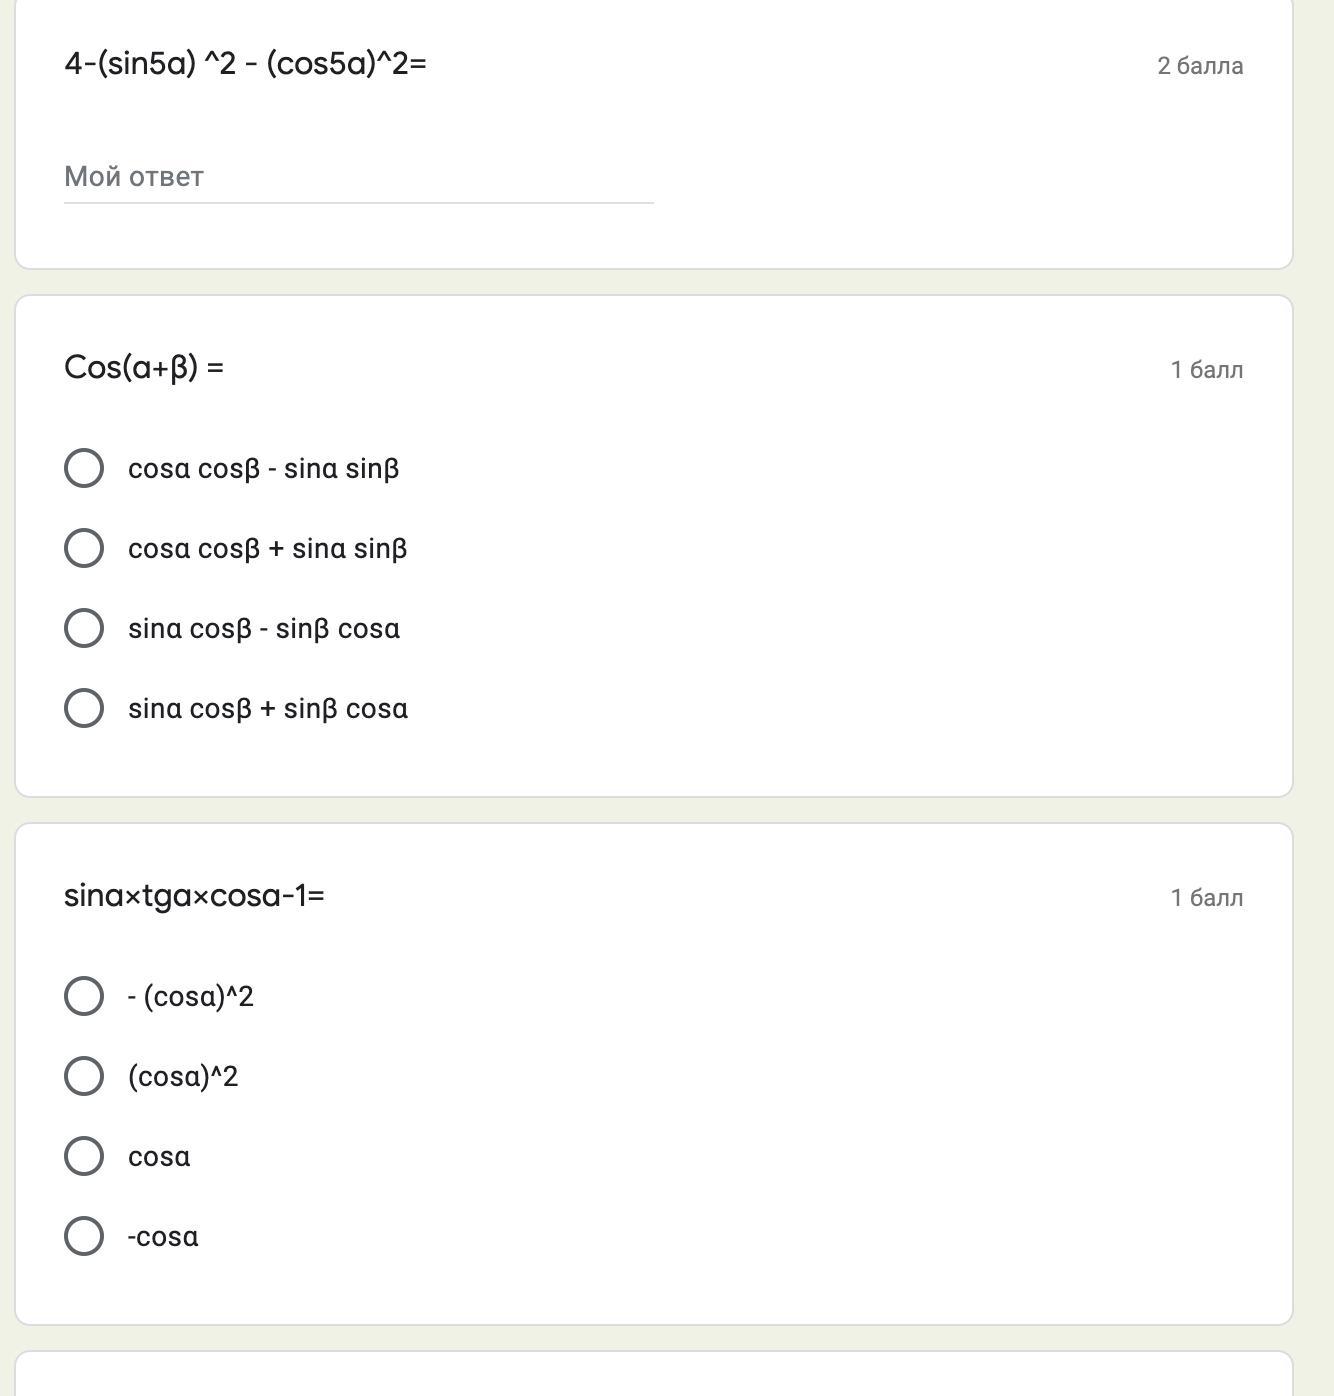Screen dimensions: 1334x1396
Task: Mark the radio circle beside '-cosα'
Action: pos(84,1236)
